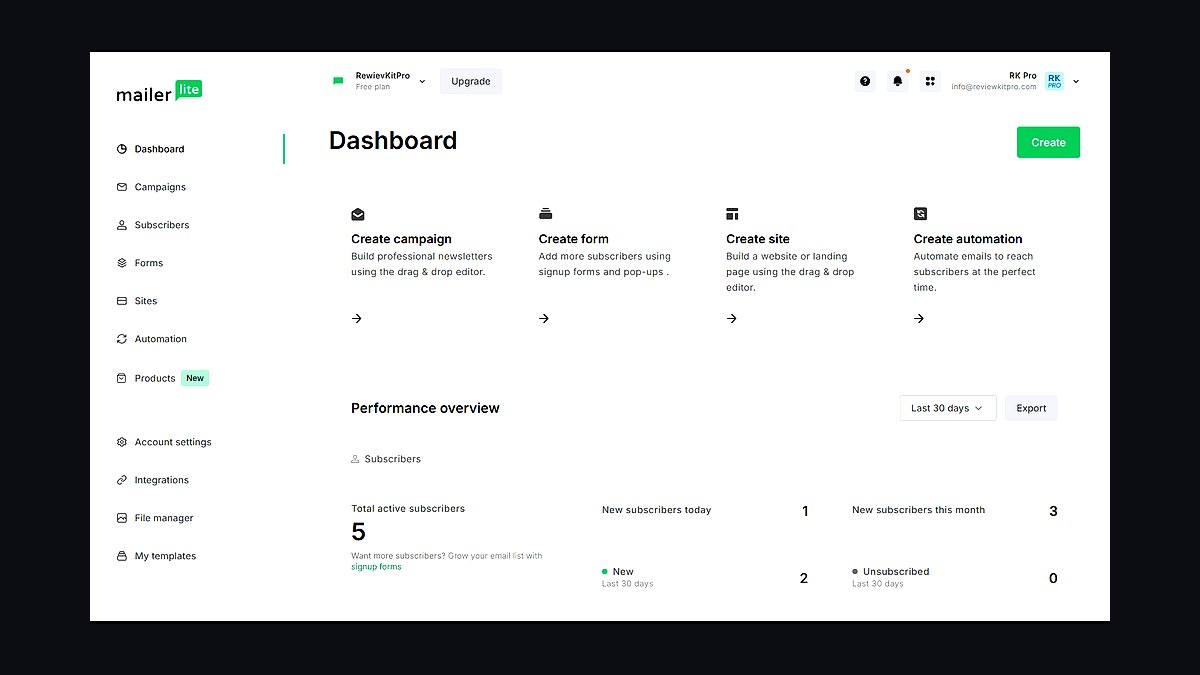Viewport: 1200px width, 675px height.
Task: Expand the RewievKitPro account switcher chevron
Action: click(x=422, y=82)
